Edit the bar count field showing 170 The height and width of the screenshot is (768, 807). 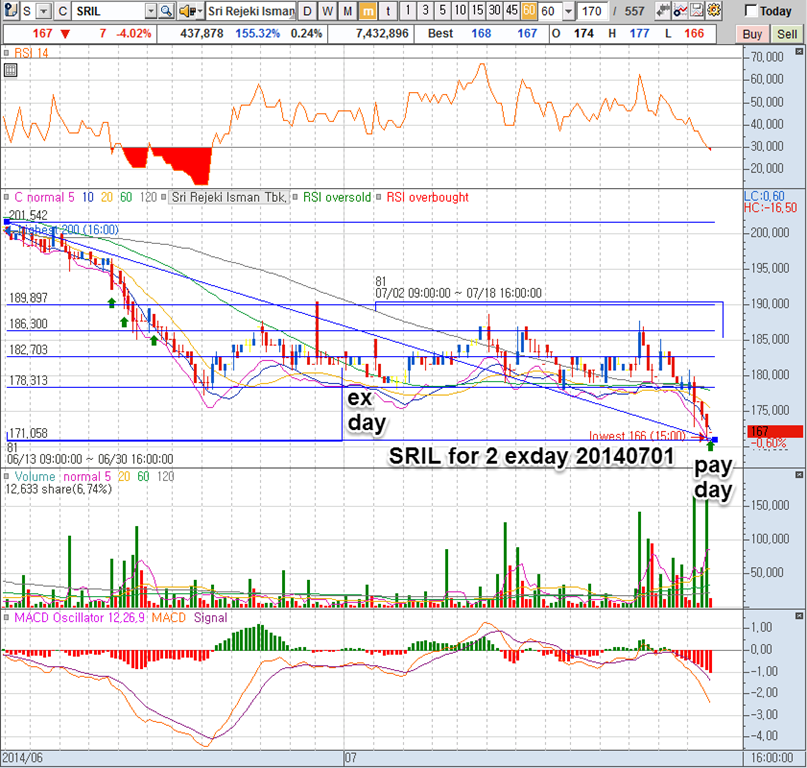[592, 11]
